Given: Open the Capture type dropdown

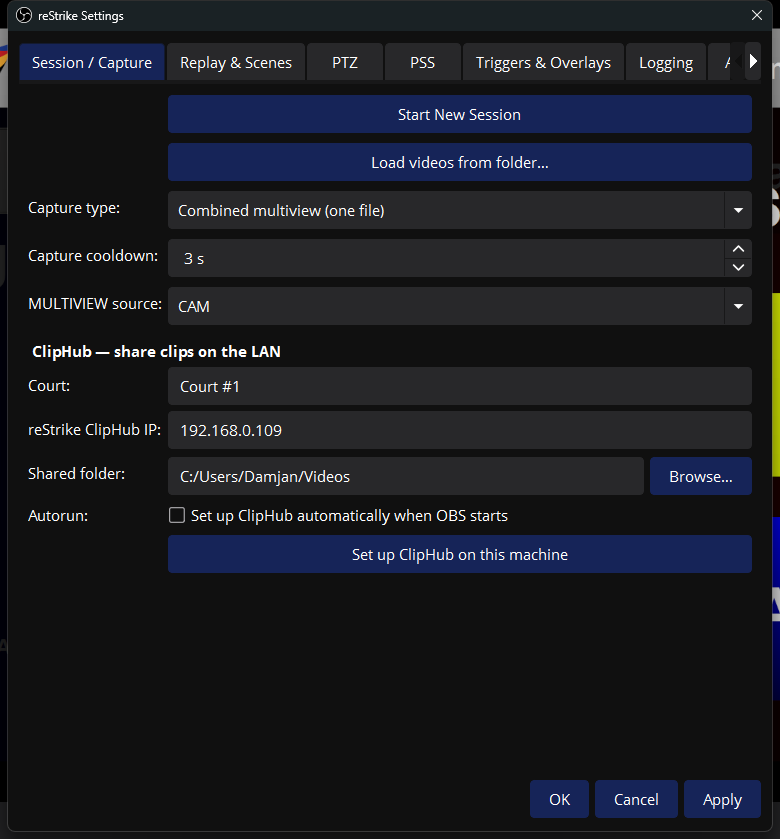Looking at the screenshot, I should [x=460, y=210].
